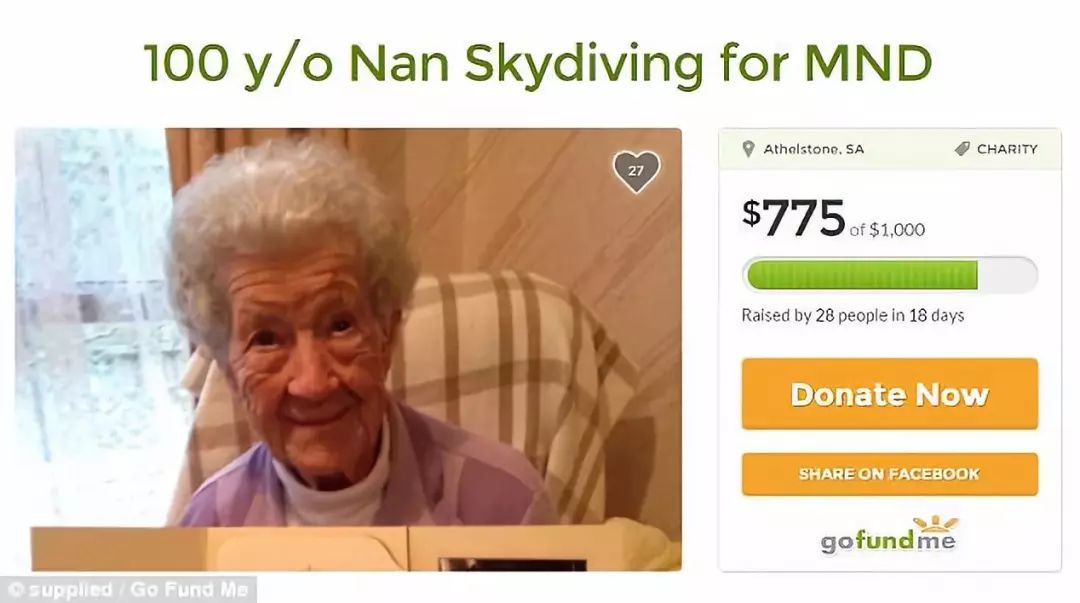Click the word 'MND' in the heading
The width and height of the screenshot is (1080, 603).
tap(868, 62)
